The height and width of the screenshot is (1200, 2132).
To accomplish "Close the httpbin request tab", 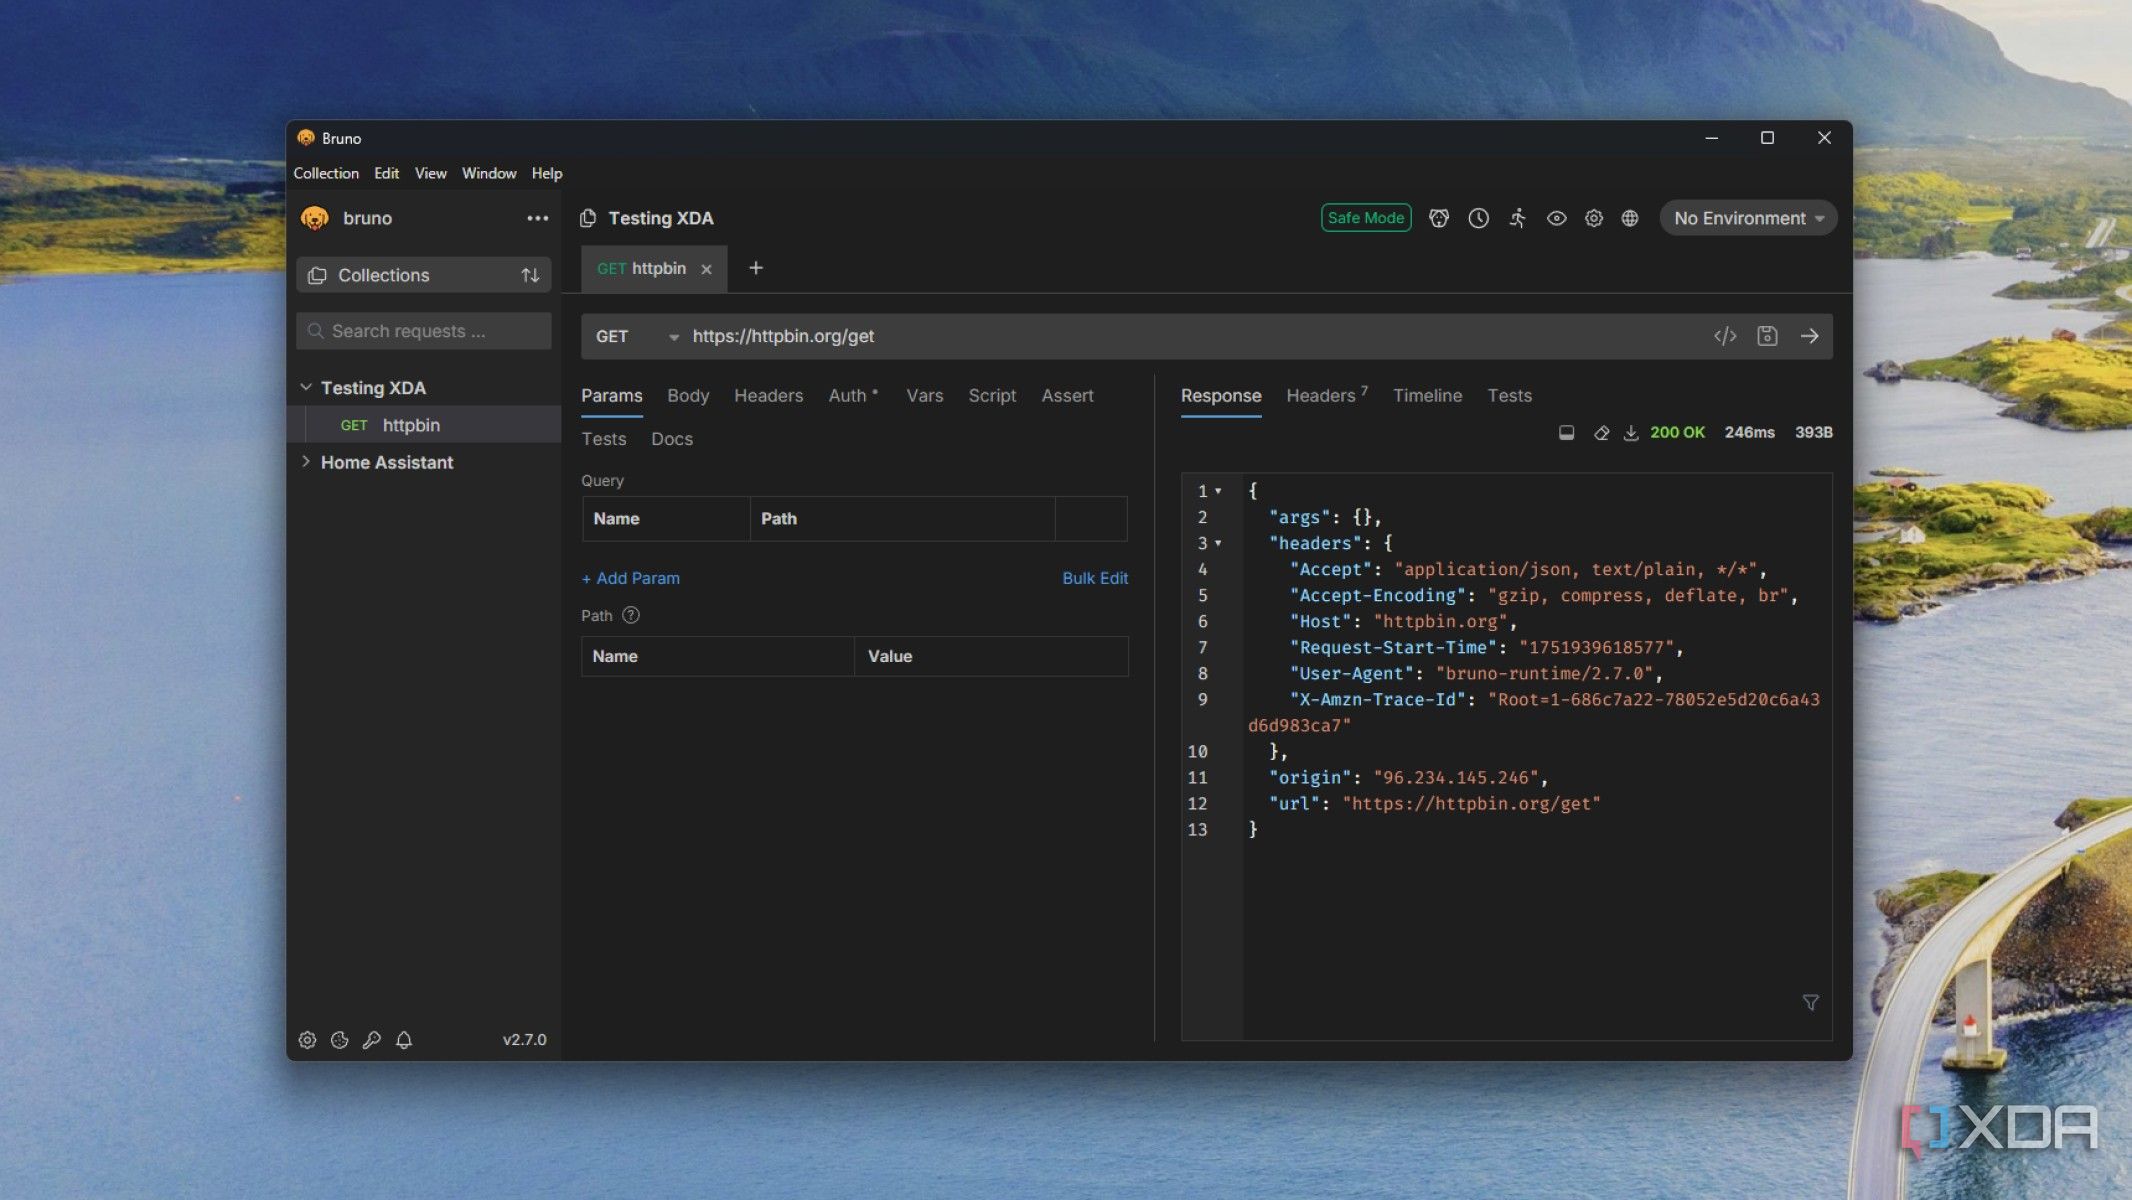I will pyautogui.click(x=706, y=269).
